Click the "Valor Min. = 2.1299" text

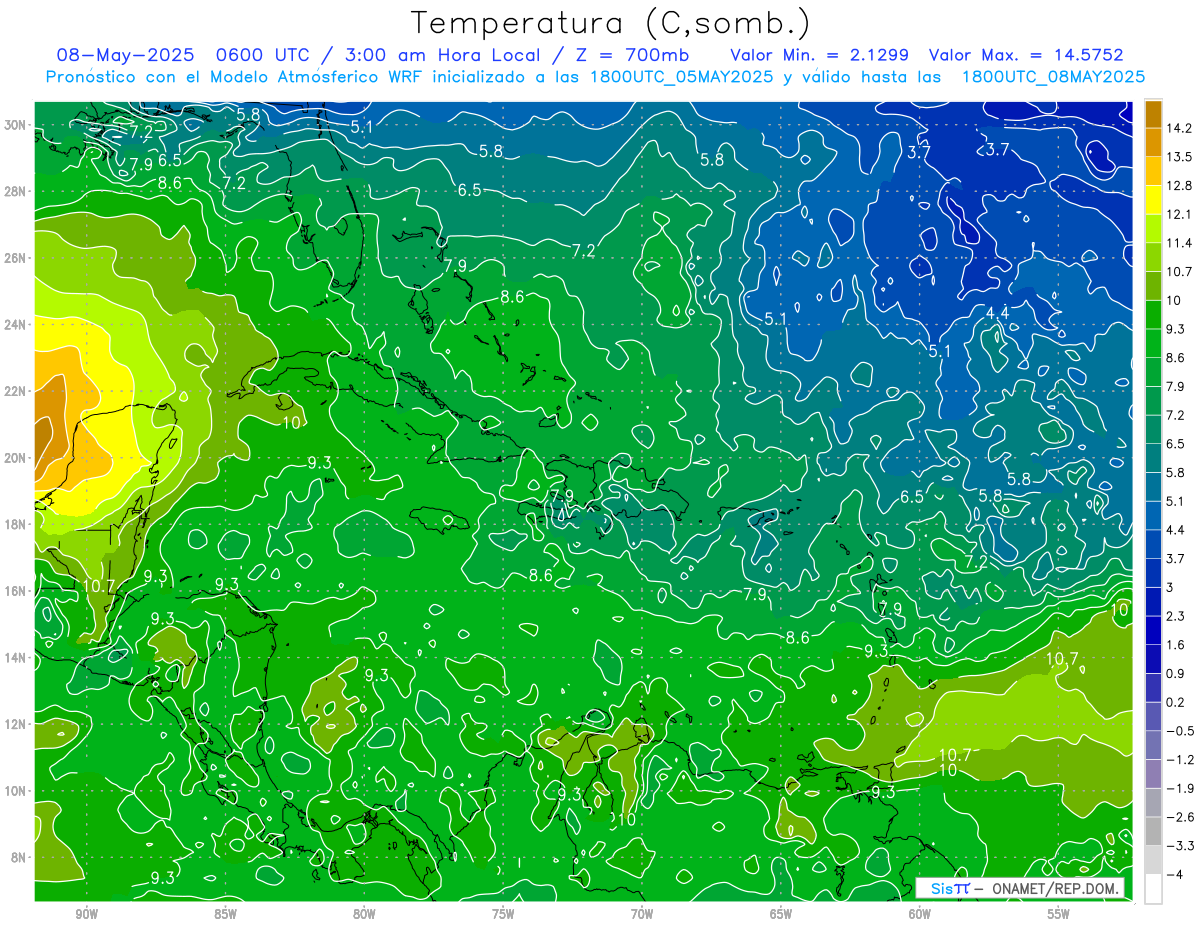click(819, 55)
